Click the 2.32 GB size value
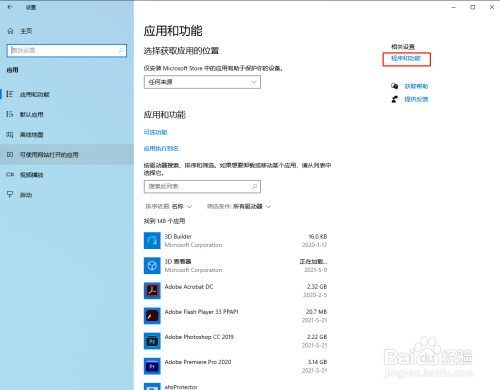 pyautogui.click(x=317, y=287)
